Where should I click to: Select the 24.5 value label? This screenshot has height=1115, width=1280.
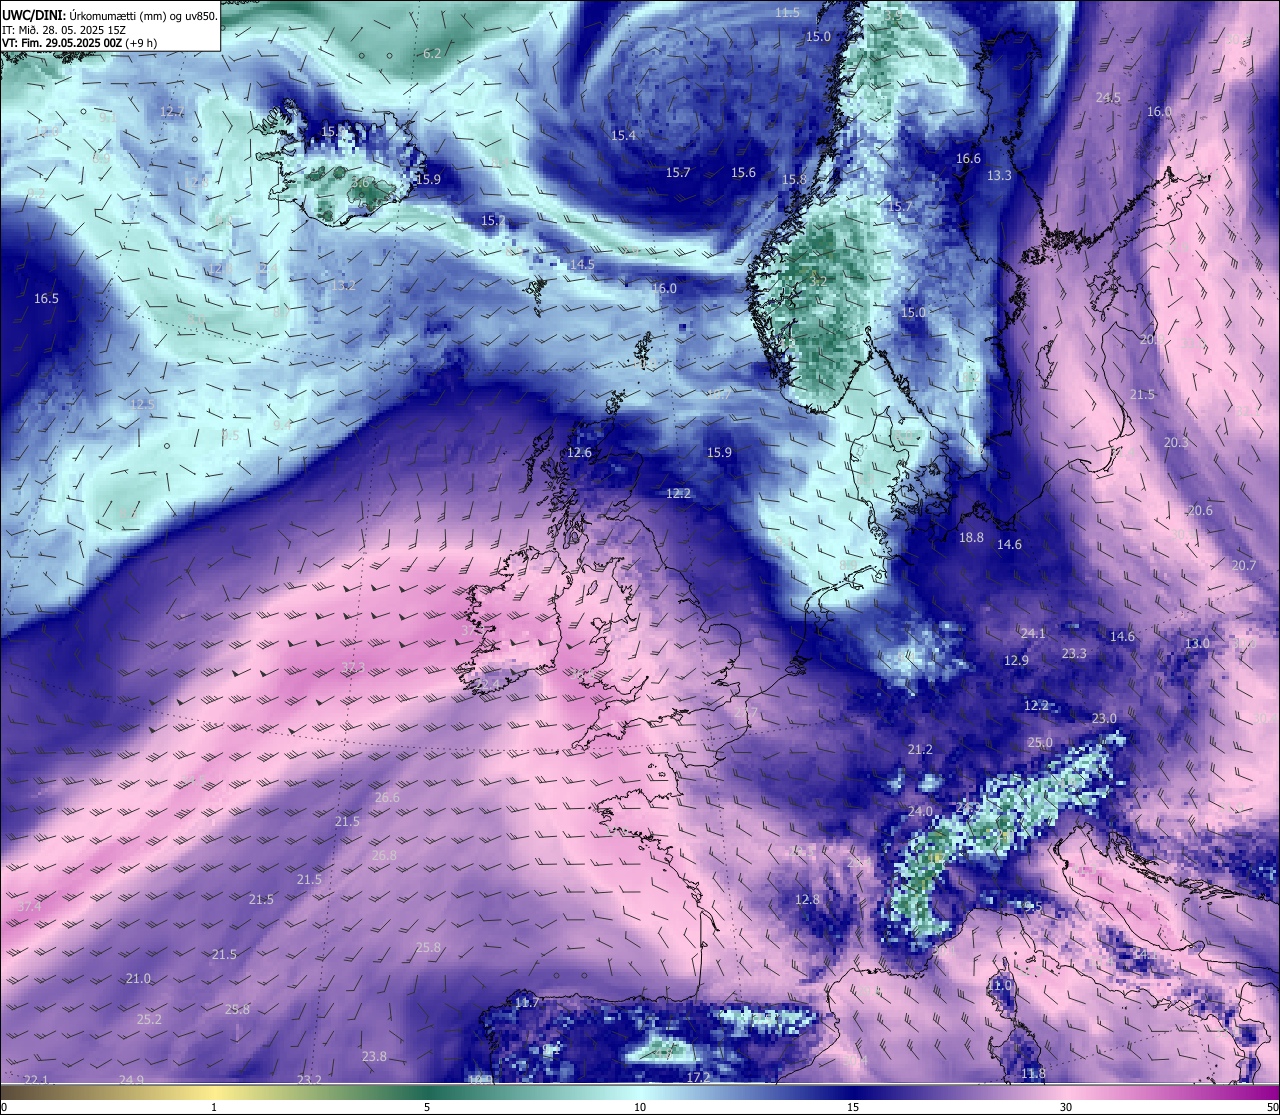(x=1108, y=97)
